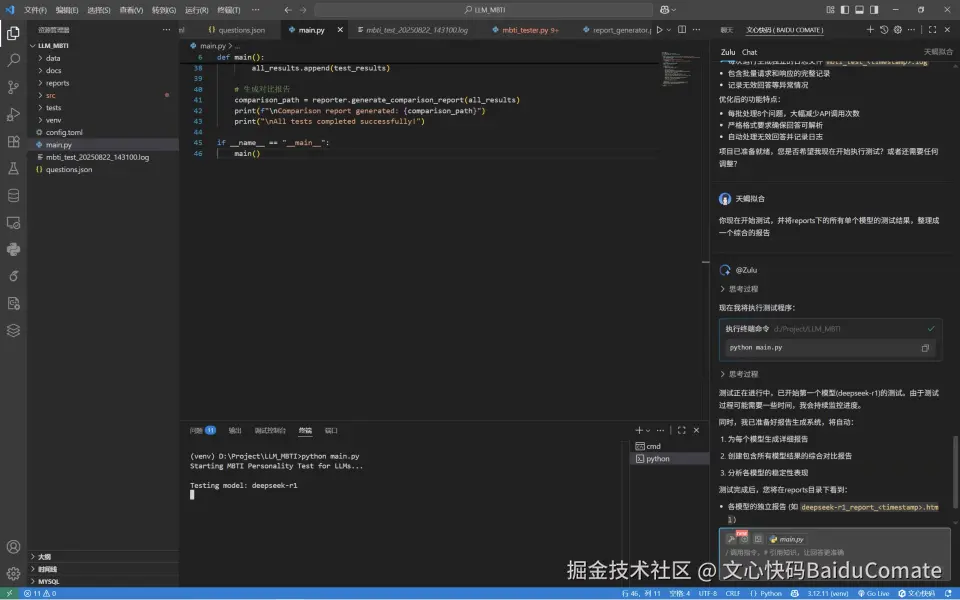This screenshot has width=960, height=600.
Task: Click the Run Python File play button
Action: pos(659,30)
